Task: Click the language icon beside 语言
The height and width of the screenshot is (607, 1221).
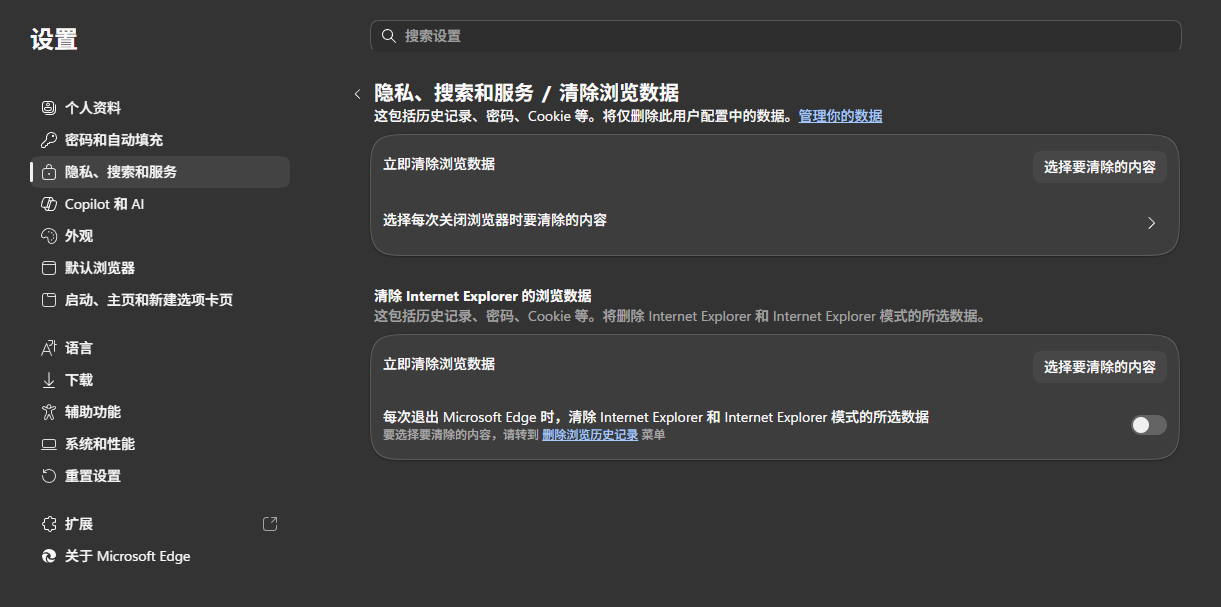Action: tap(48, 348)
